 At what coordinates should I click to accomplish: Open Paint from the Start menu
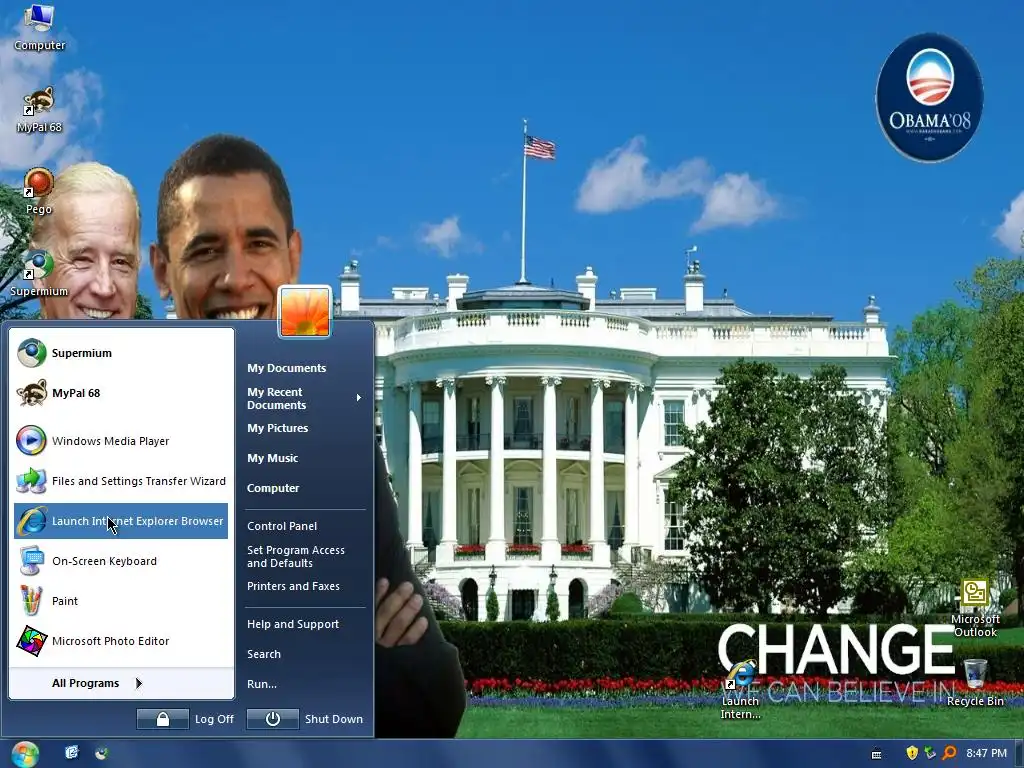coord(121,601)
